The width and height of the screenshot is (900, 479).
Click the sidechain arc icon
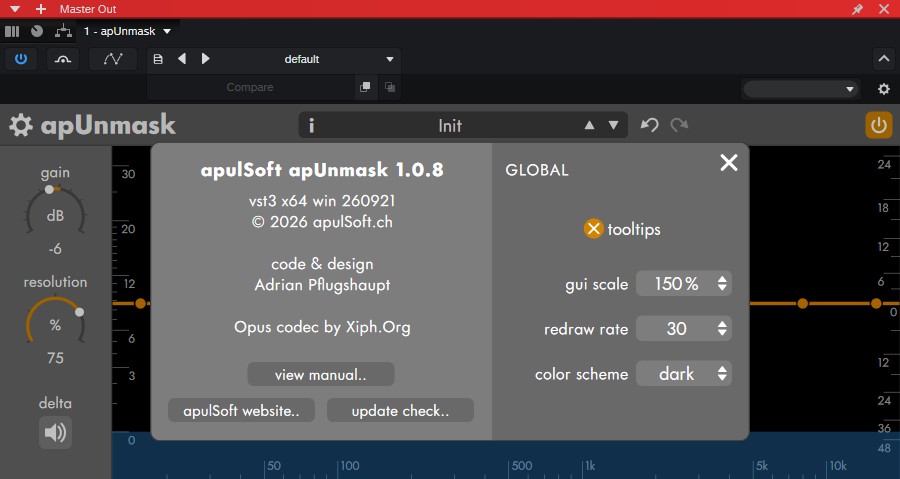[63, 59]
